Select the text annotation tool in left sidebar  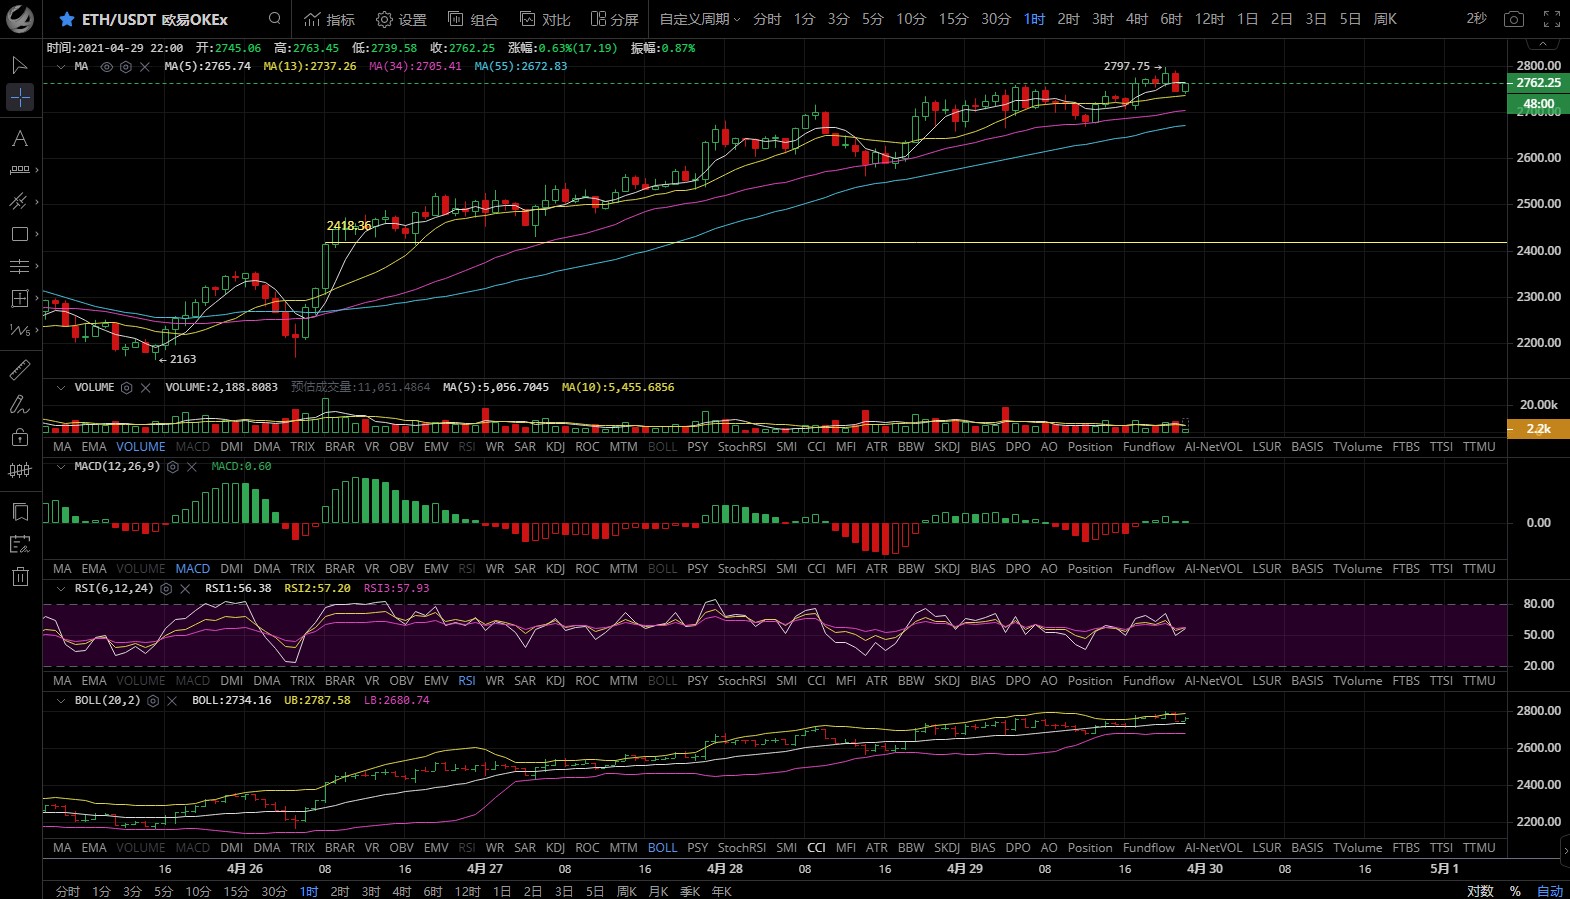(x=19, y=139)
